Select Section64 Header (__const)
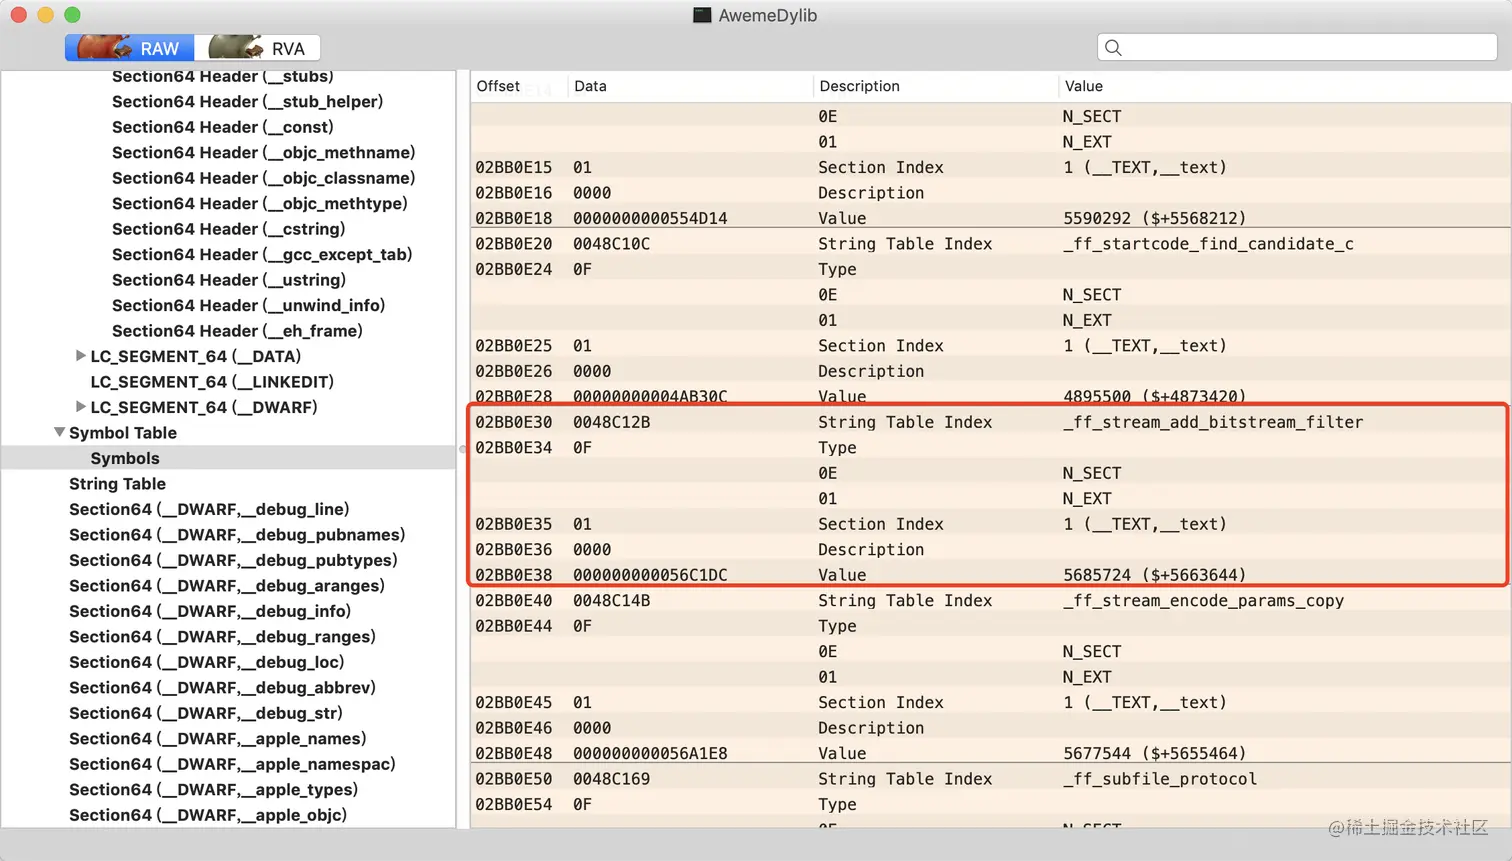 tap(222, 127)
